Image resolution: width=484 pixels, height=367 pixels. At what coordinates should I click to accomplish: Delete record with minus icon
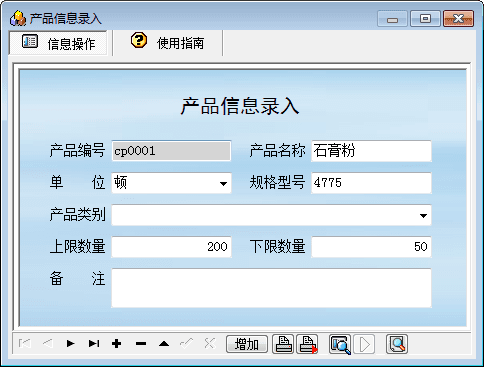141,343
